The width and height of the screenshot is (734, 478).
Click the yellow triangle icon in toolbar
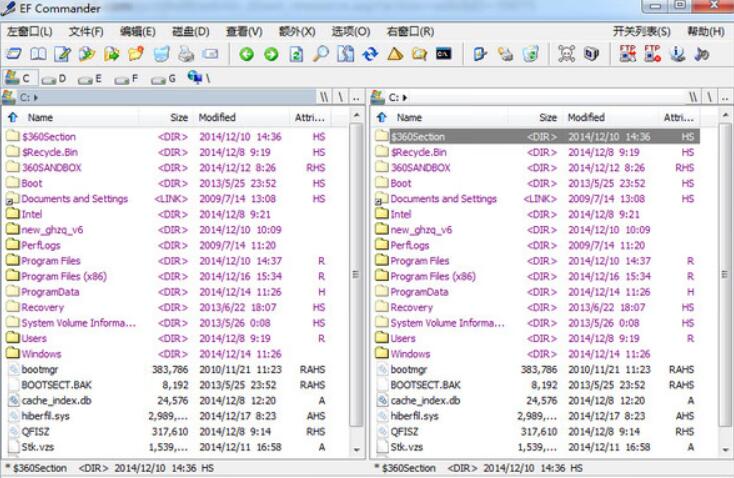(x=395, y=54)
